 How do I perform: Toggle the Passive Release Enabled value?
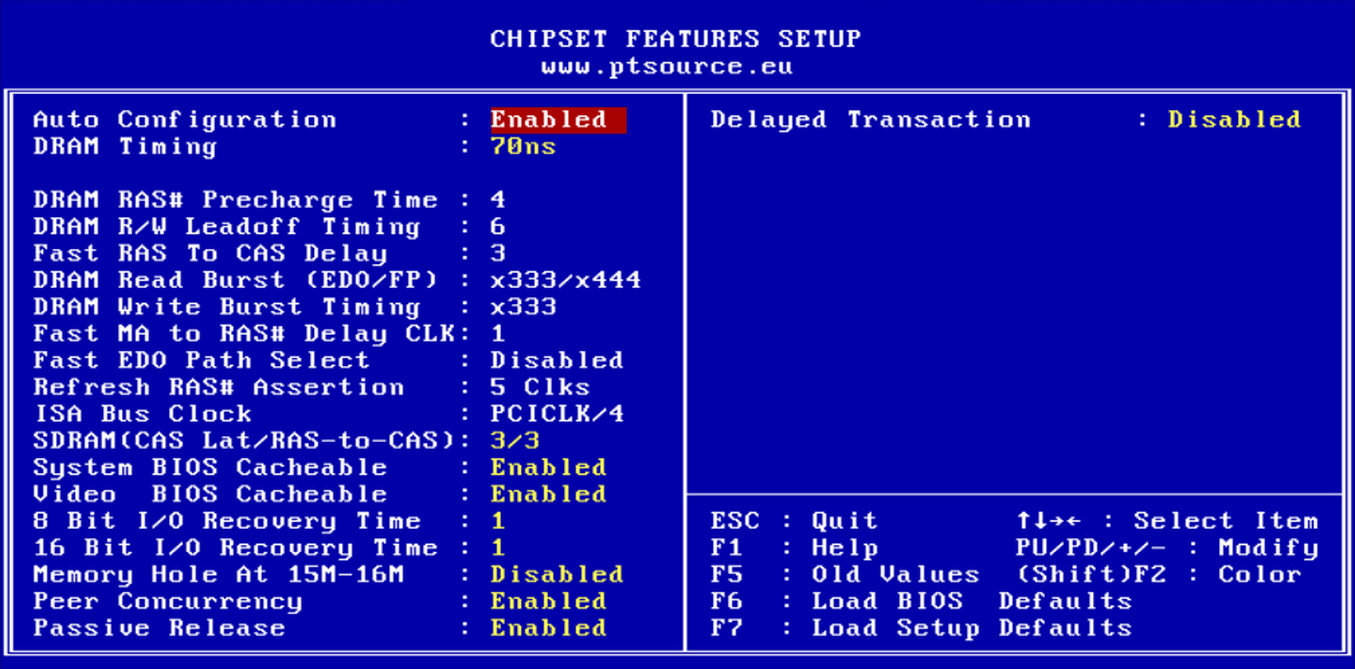pyautogui.click(x=548, y=628)
